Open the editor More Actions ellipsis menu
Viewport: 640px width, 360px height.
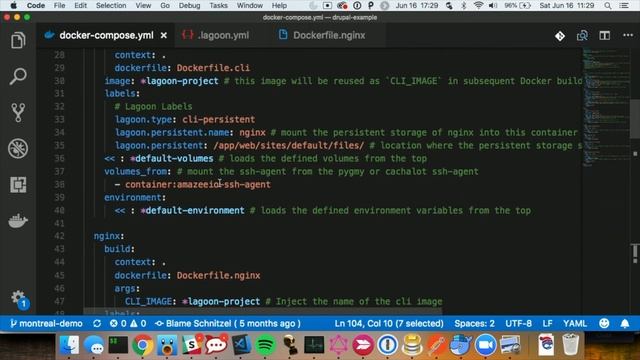[x=628, y=36]
